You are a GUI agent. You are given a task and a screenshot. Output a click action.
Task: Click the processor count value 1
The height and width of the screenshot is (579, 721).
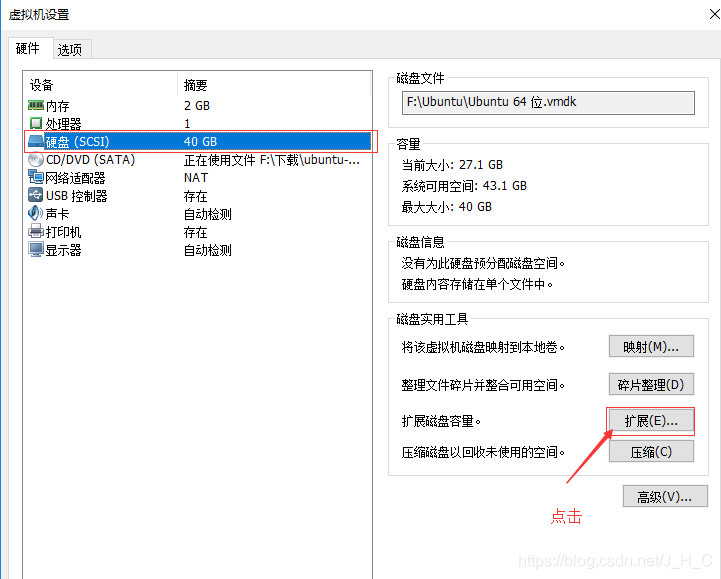coord(187,123)
